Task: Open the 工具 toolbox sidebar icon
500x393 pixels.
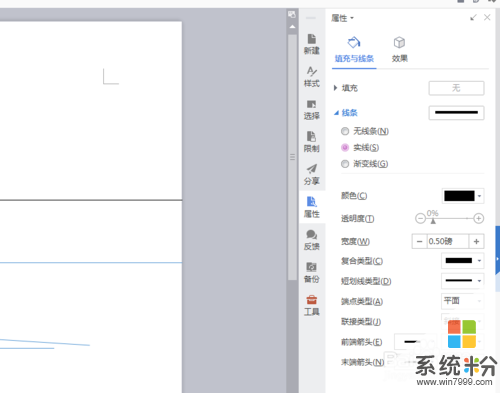Action: (x=312, y=305)
